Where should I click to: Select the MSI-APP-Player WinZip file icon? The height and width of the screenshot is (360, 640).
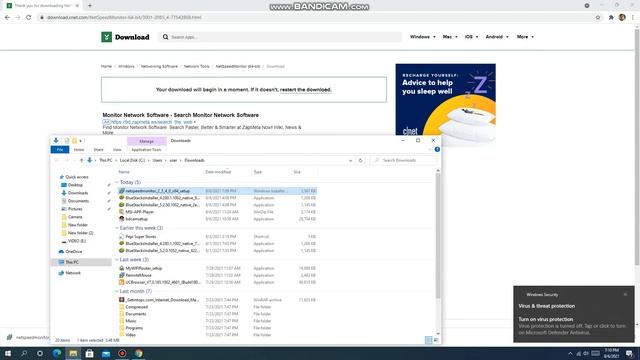pyautogui.click(x=122, y=212)
